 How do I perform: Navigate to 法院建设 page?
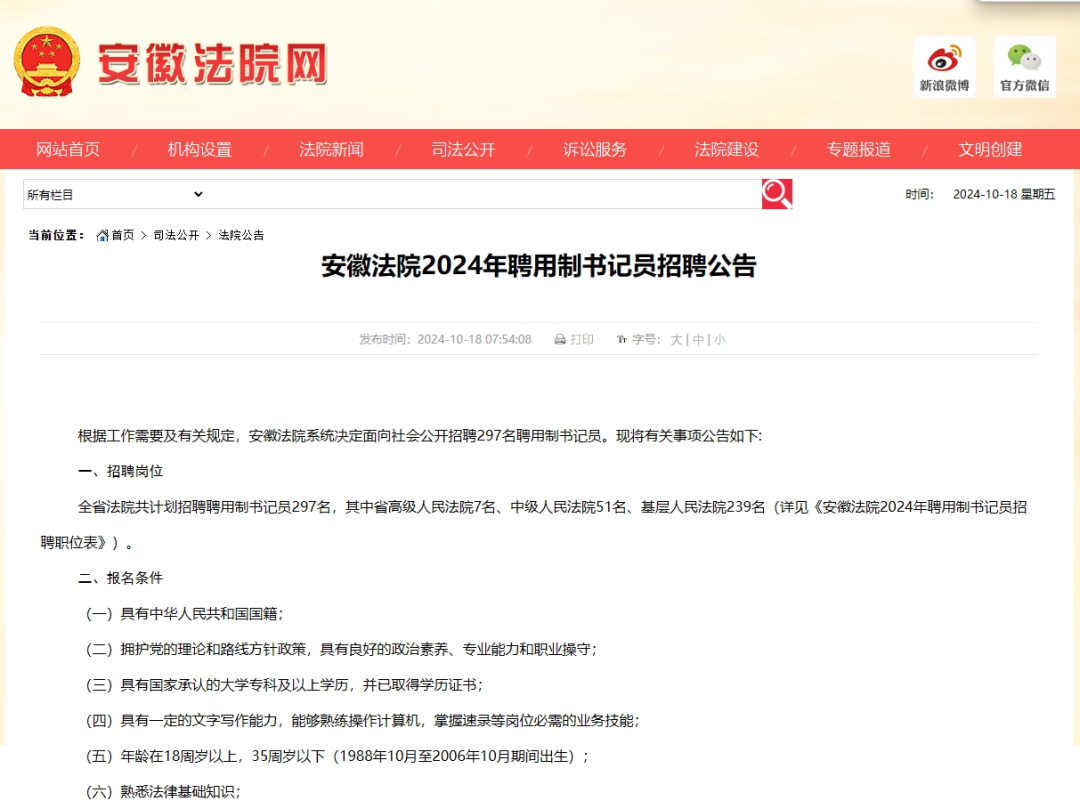[x=727, y=150]
